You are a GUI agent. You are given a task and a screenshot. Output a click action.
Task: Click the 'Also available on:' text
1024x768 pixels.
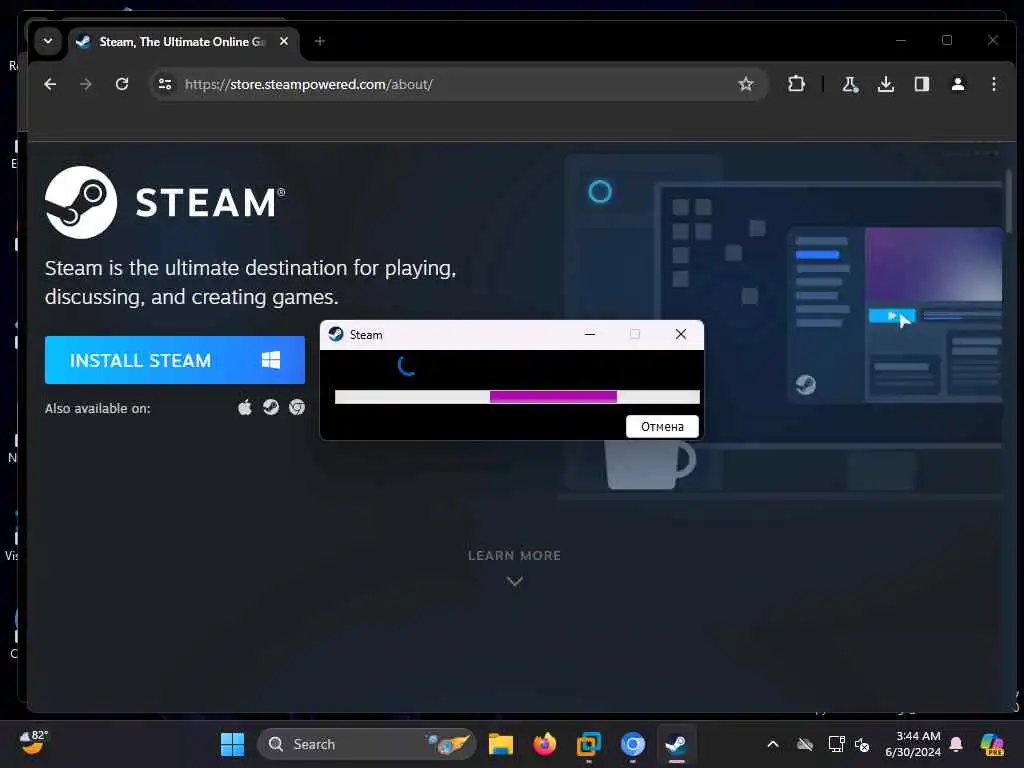pyautogui.click(x=97, y=409)
